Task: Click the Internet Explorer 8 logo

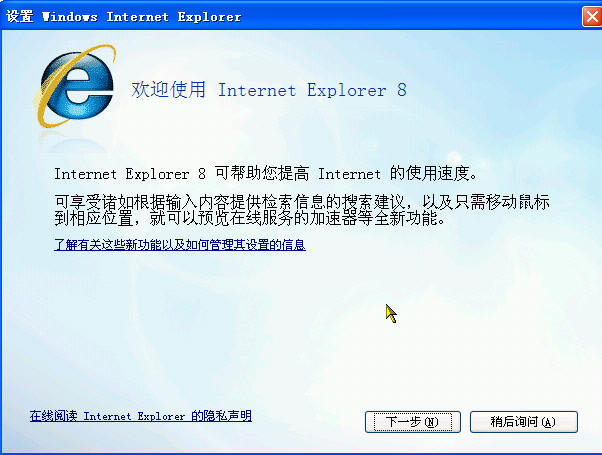Action: click(x=75, y=86)
